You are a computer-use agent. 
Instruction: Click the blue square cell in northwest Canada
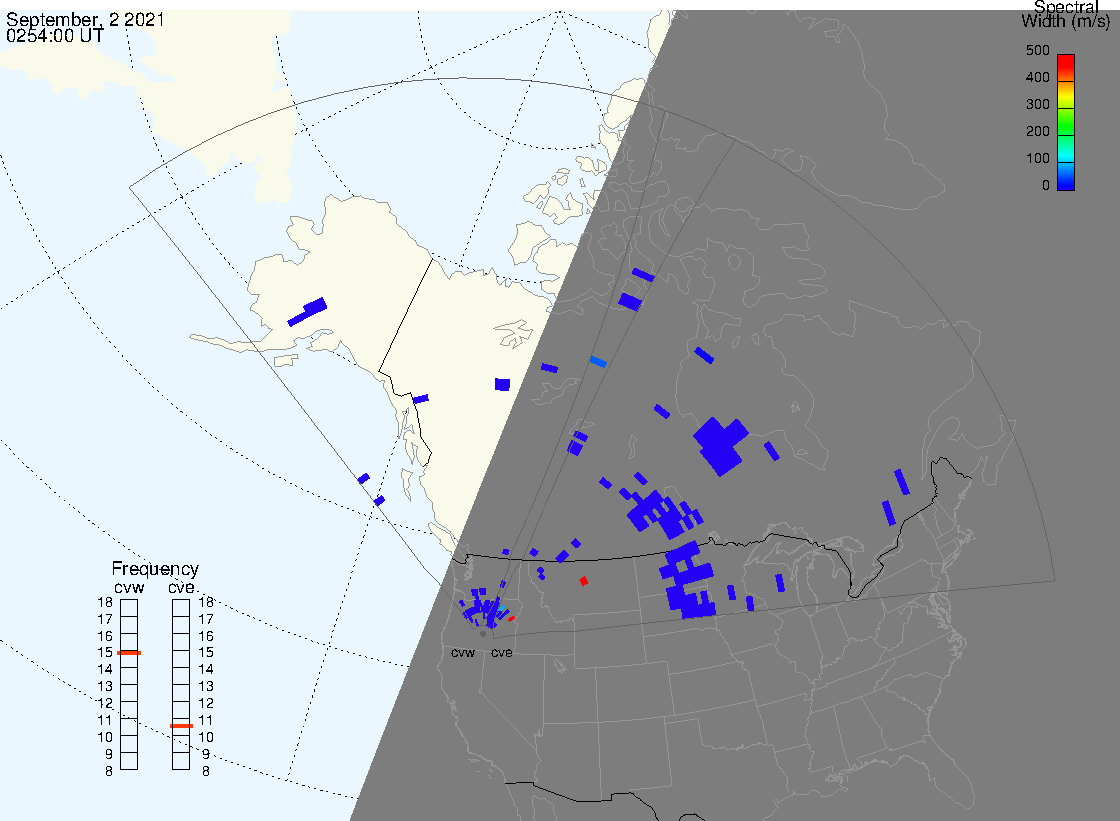pyautogui.click(x=503, y=384)
